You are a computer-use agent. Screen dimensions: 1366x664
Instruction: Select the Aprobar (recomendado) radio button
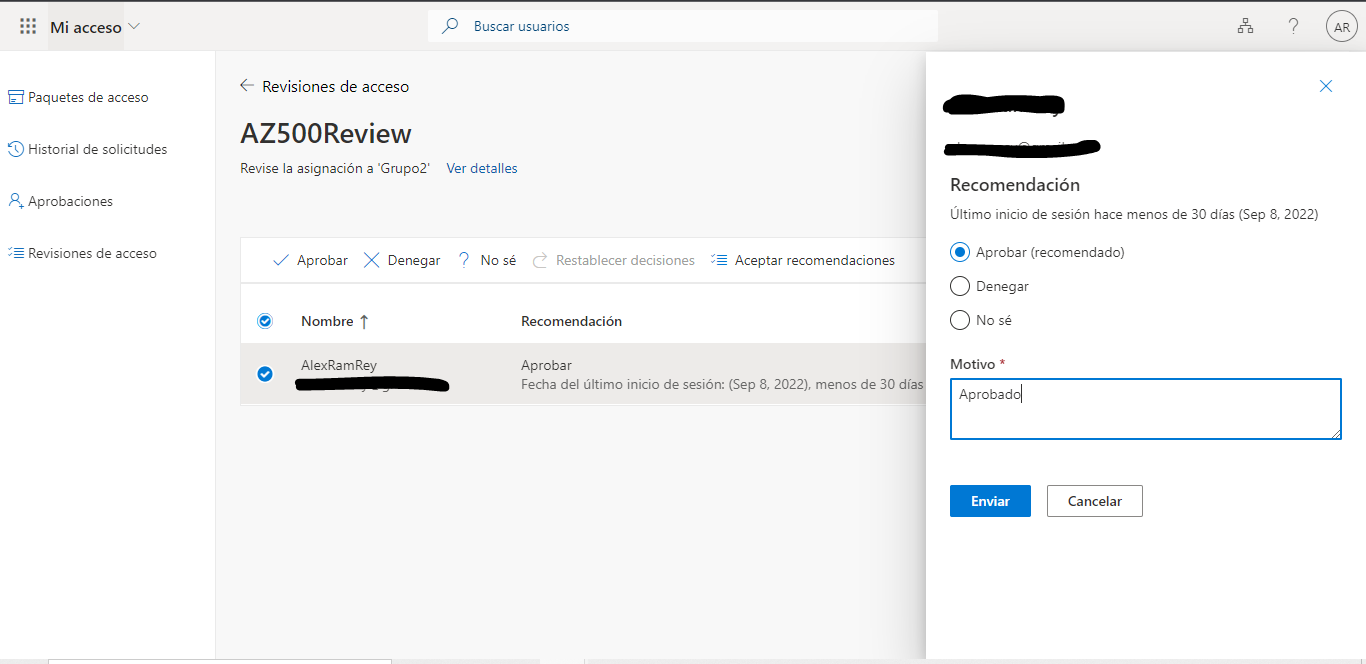pyautogui.click(x=960, y=252)
